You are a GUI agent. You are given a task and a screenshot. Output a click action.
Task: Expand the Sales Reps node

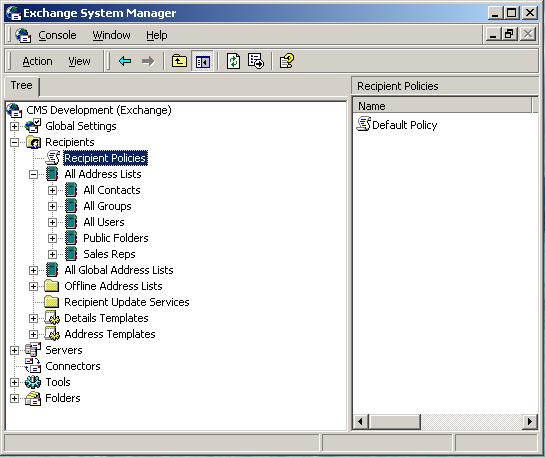[x=52, y=254]
